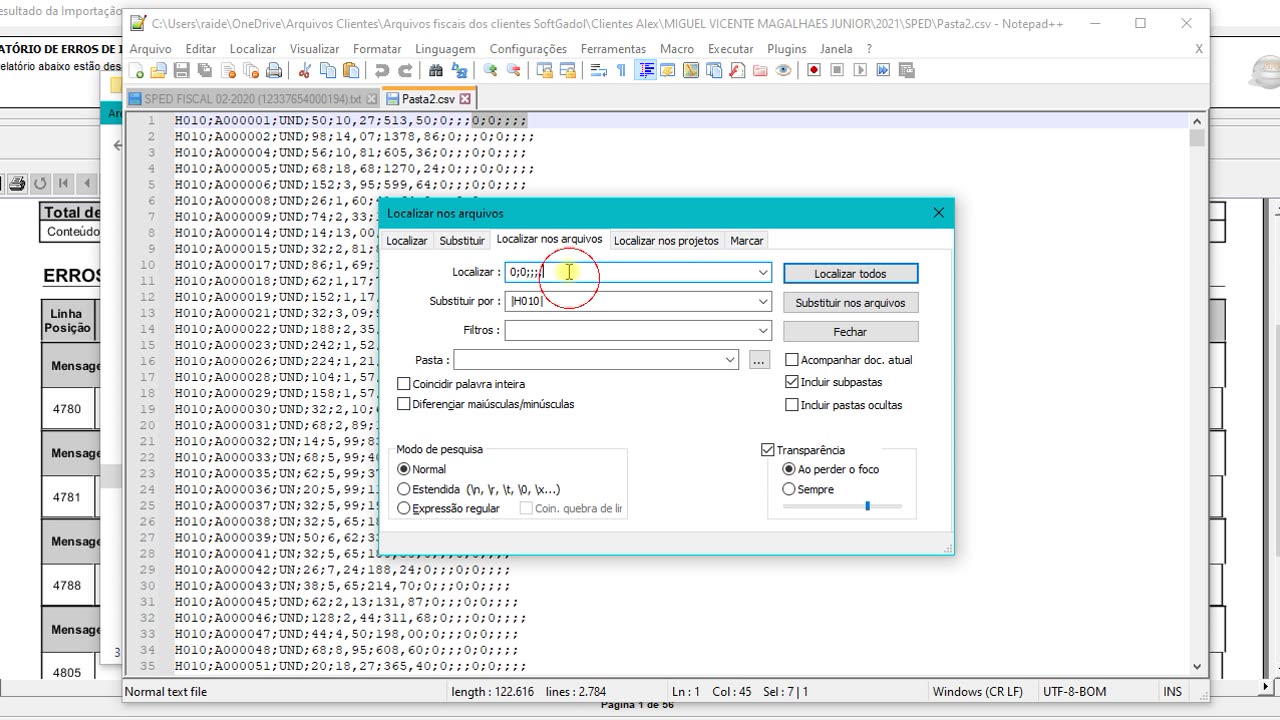1280x720 pixels.
Task: Click the Cut scissors icon
Action: pyautogui.click(x=304, y=70)
